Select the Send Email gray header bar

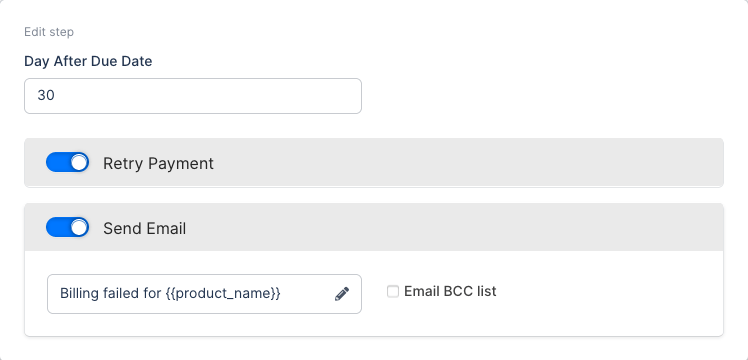point(374,227)
